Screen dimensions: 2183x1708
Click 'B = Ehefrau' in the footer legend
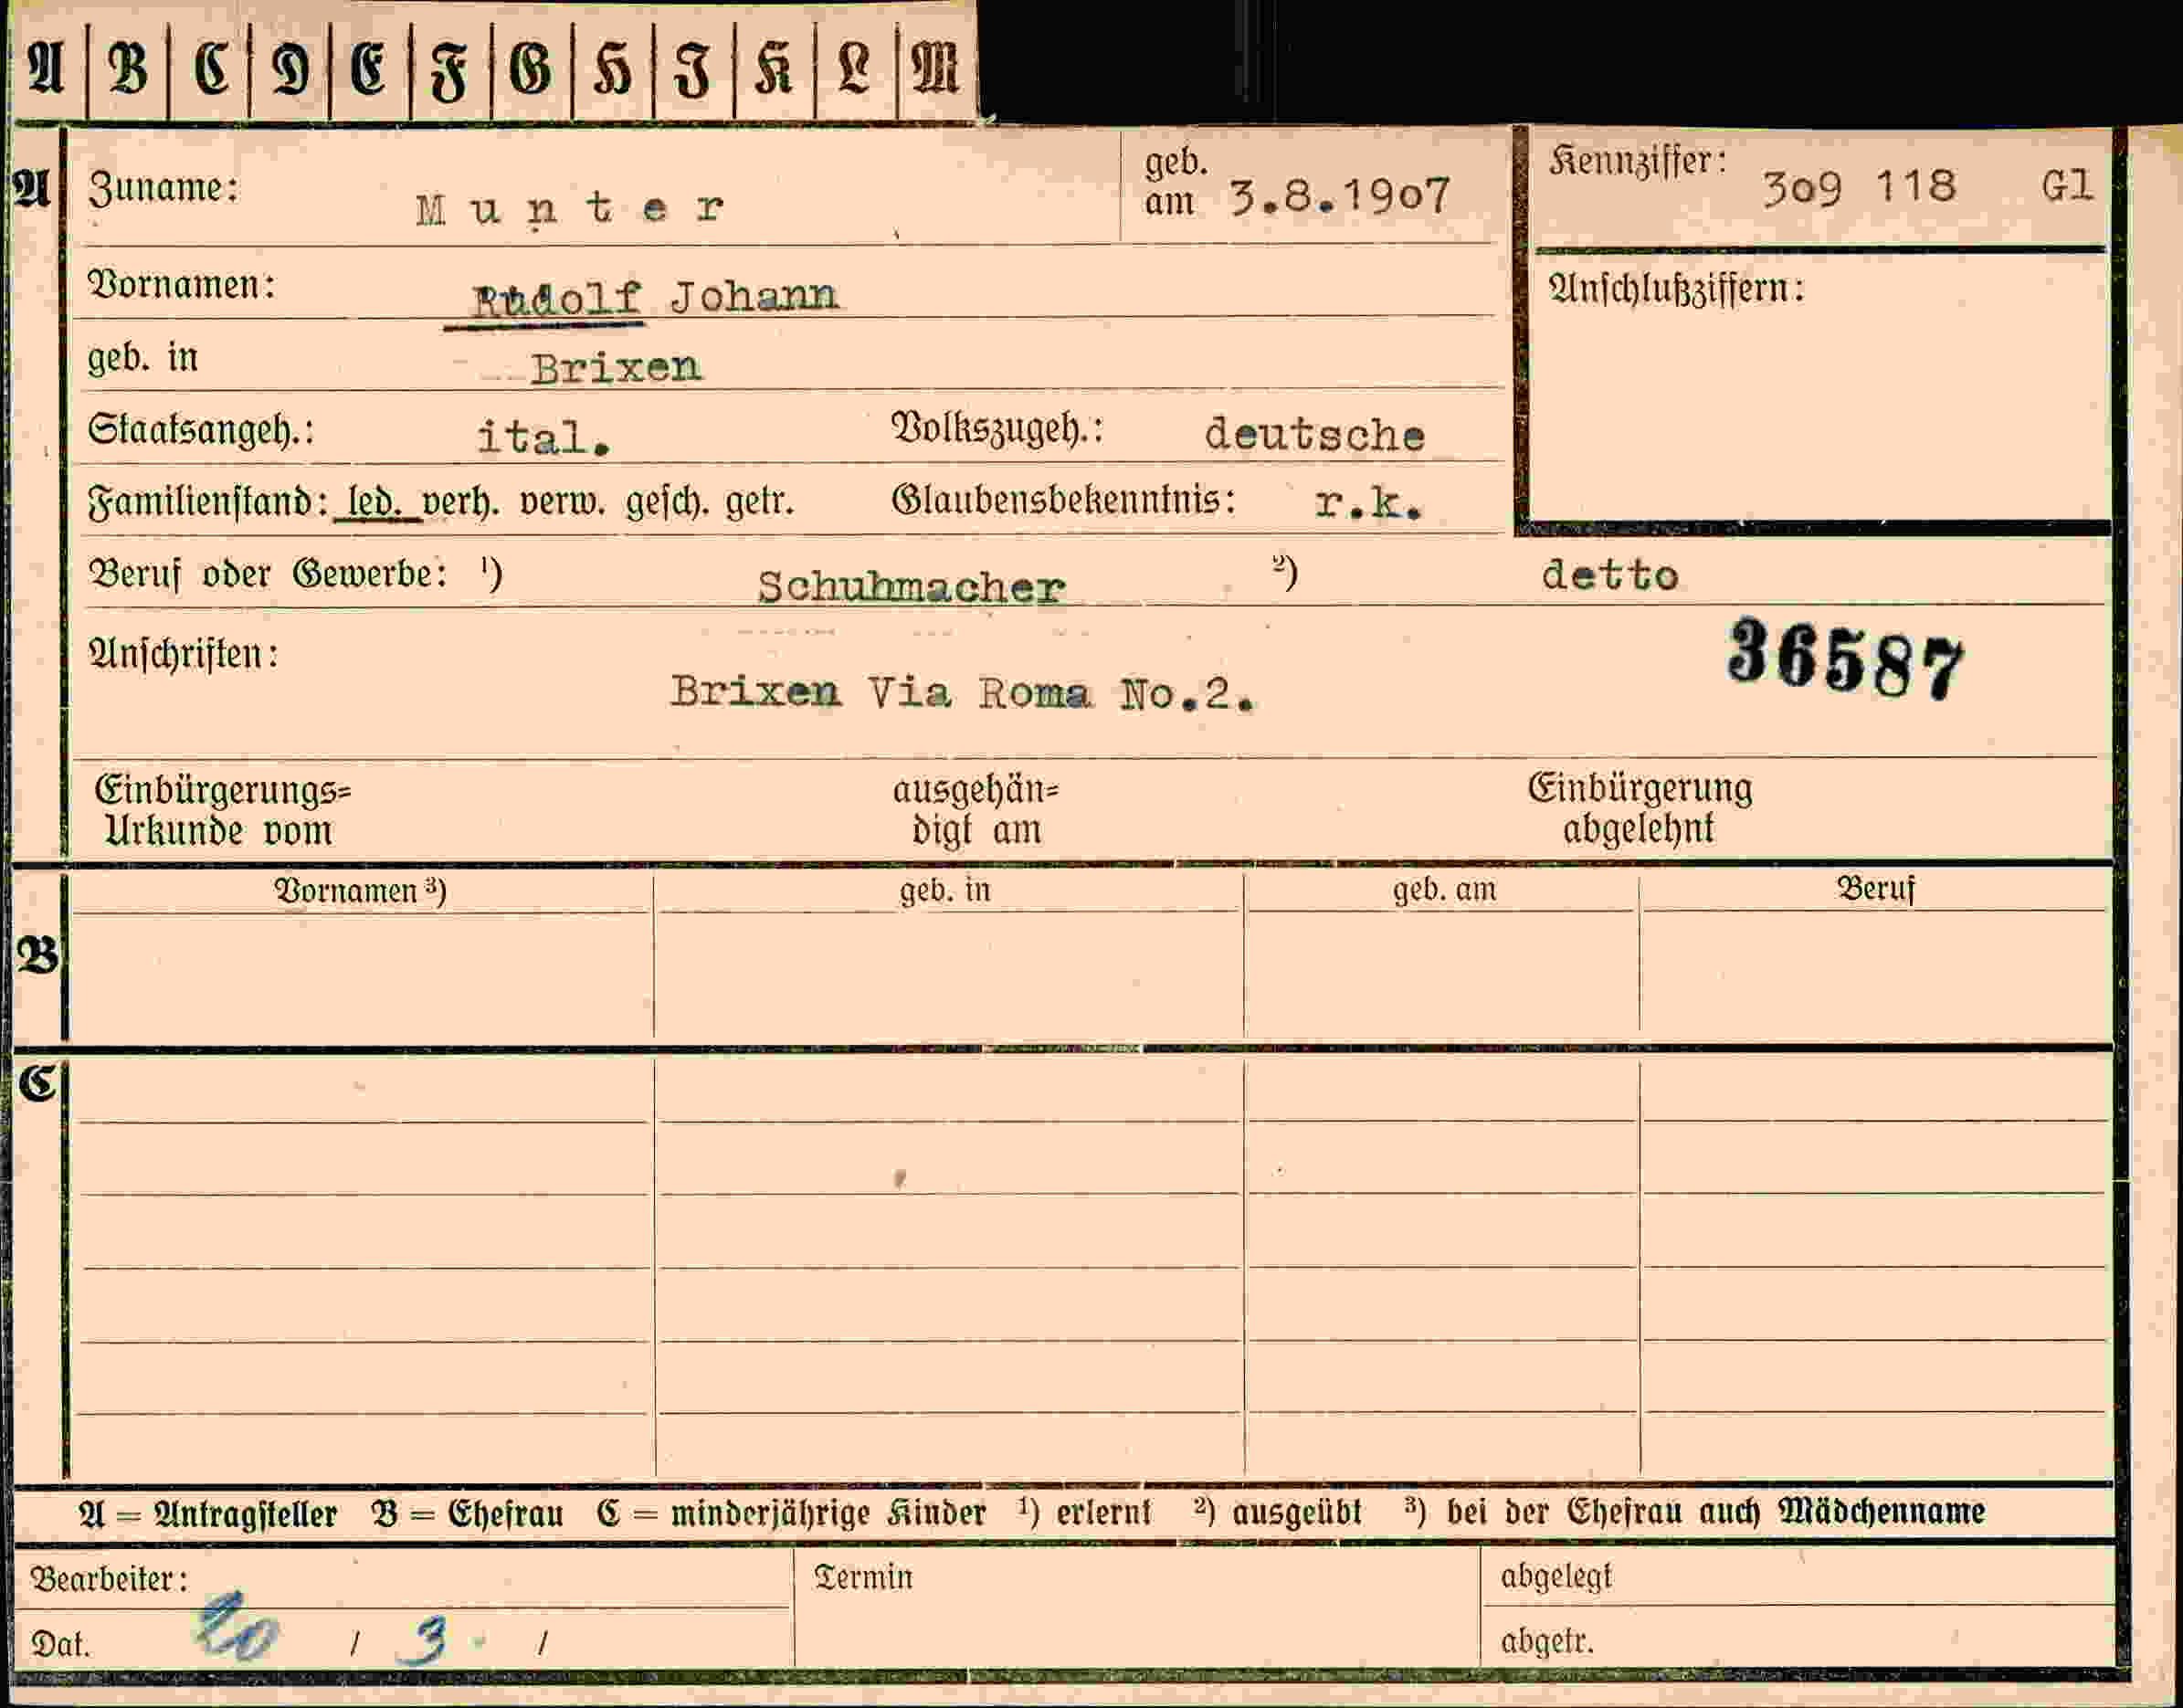pyautogui.click(x=467, y=1514)
